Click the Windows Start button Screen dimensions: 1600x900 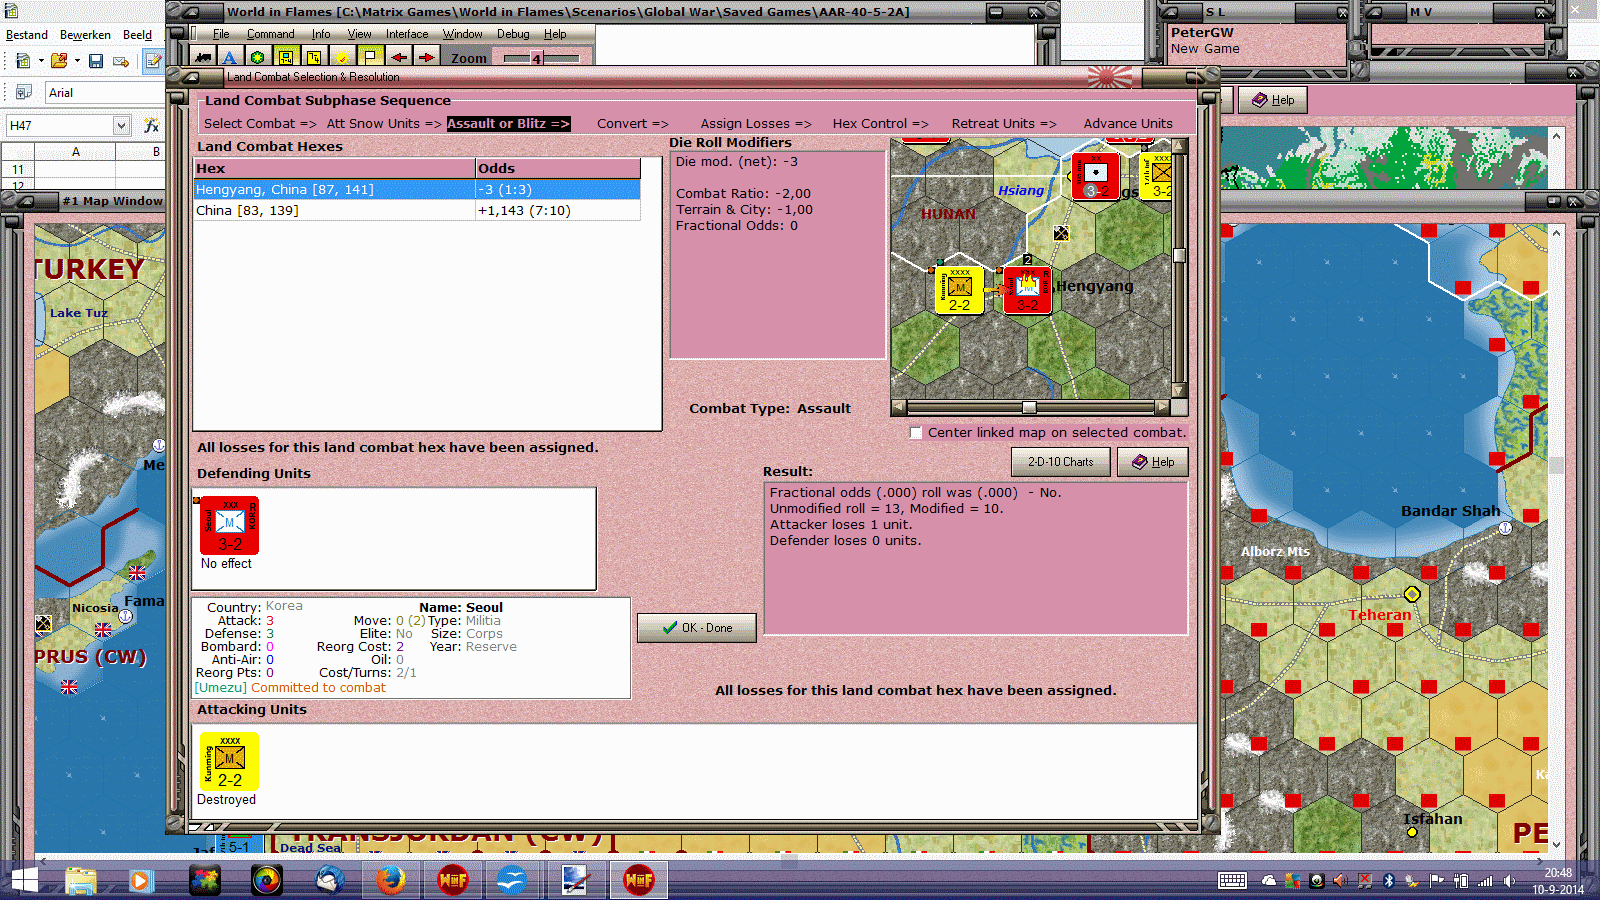[x=22, y=880]
